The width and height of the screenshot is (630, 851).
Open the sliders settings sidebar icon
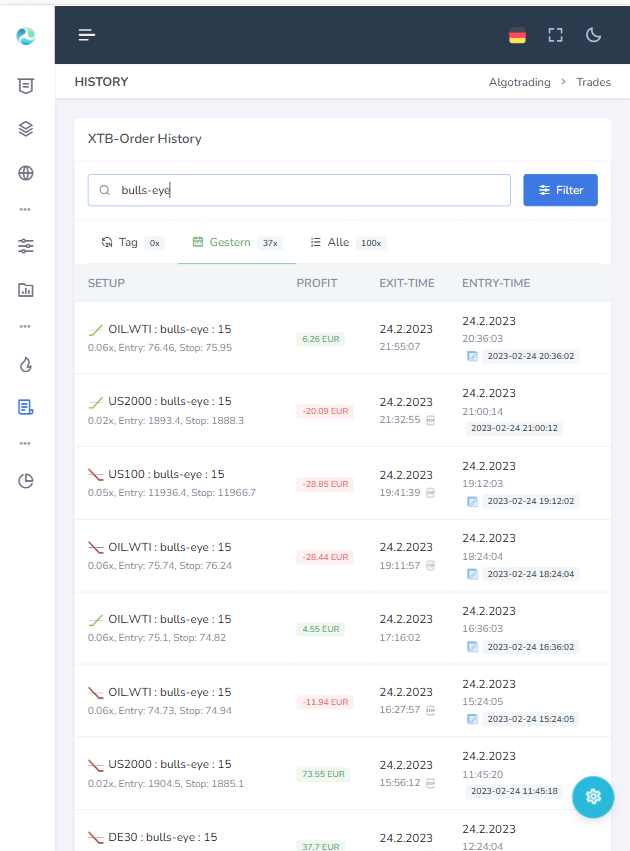(26, 246)
